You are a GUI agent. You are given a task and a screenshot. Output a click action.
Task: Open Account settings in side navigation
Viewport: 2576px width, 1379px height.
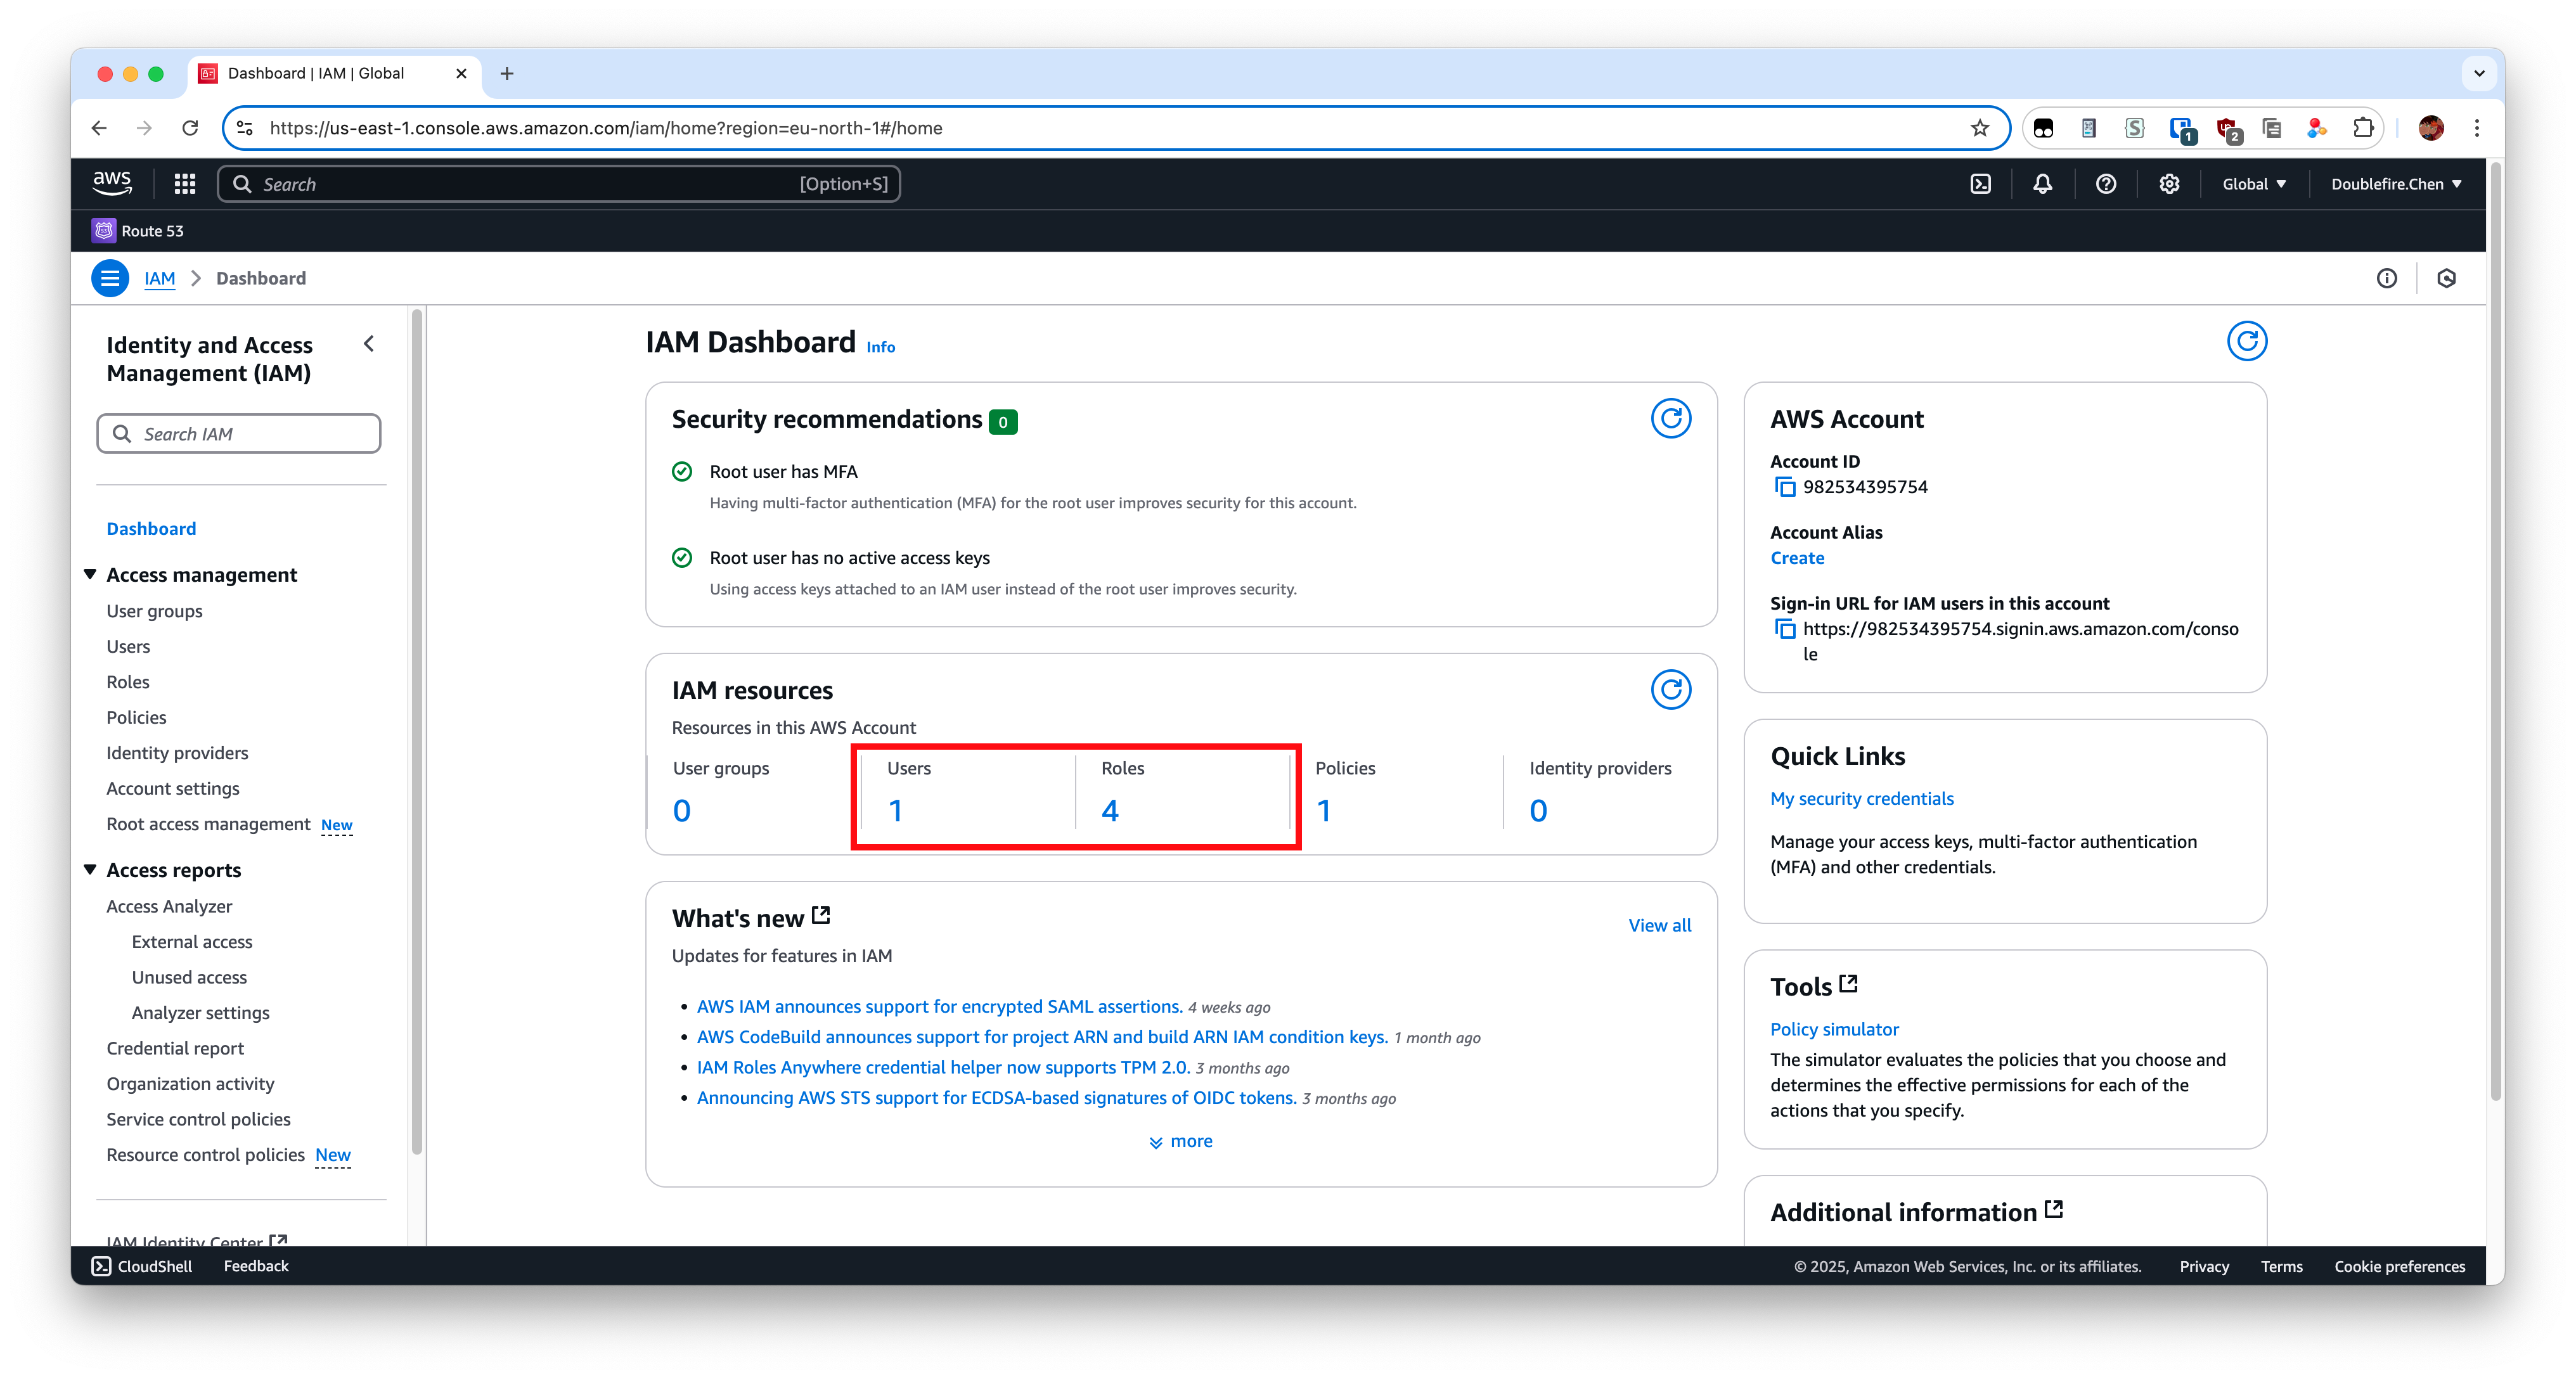[x=173, y=788]
